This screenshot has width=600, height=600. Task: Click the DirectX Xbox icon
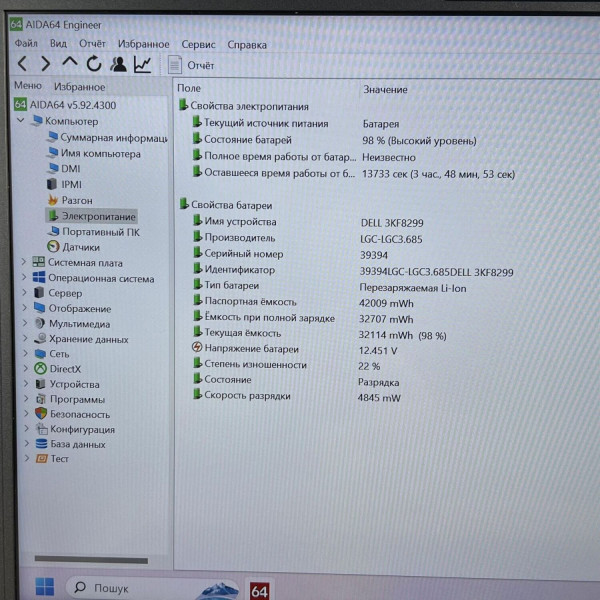pyautogui.click(x=40, y=369)
